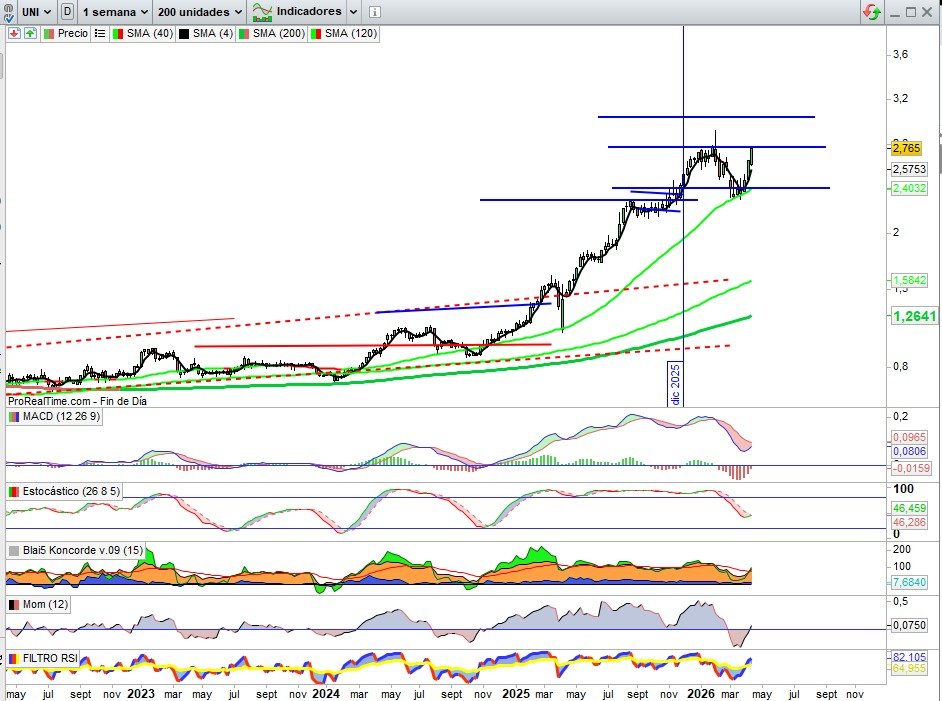Click the yellow 2,765 current price tag
Image resolution: width=942 pixels, height=701 pixels.
[907, 148]
